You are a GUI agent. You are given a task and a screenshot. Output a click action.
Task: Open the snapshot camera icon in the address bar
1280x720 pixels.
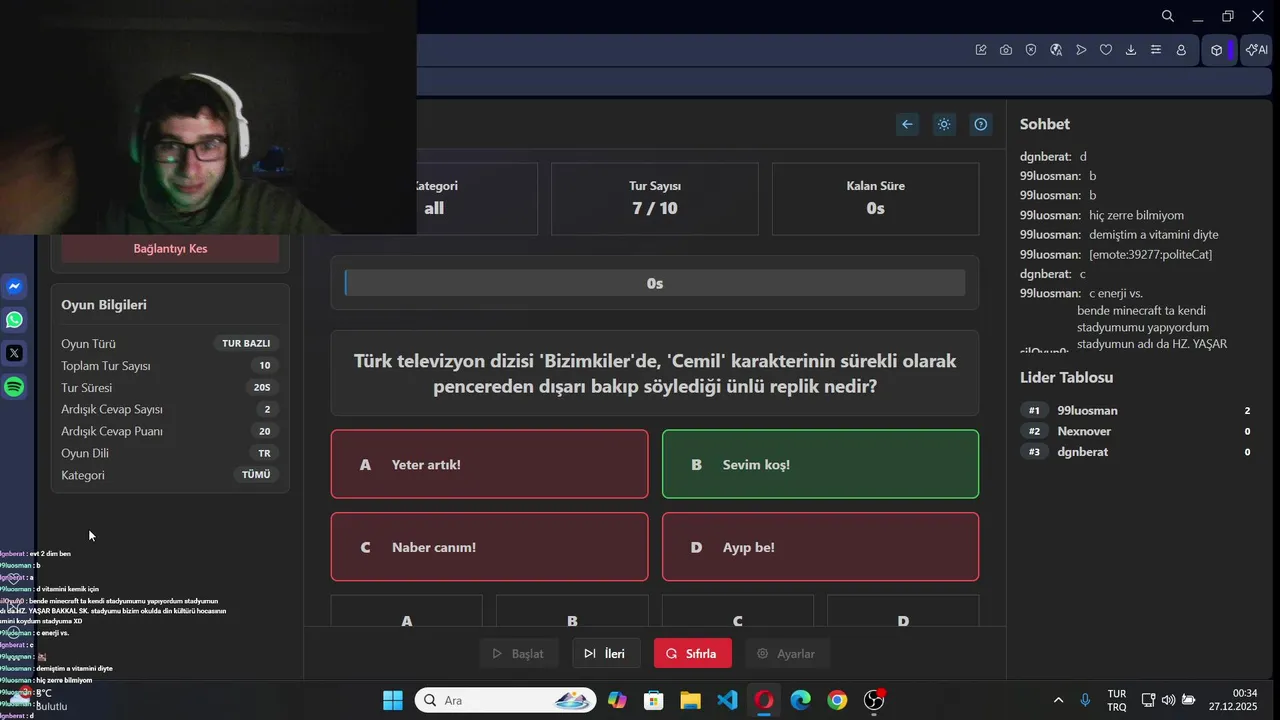[x=1006, y=50]
